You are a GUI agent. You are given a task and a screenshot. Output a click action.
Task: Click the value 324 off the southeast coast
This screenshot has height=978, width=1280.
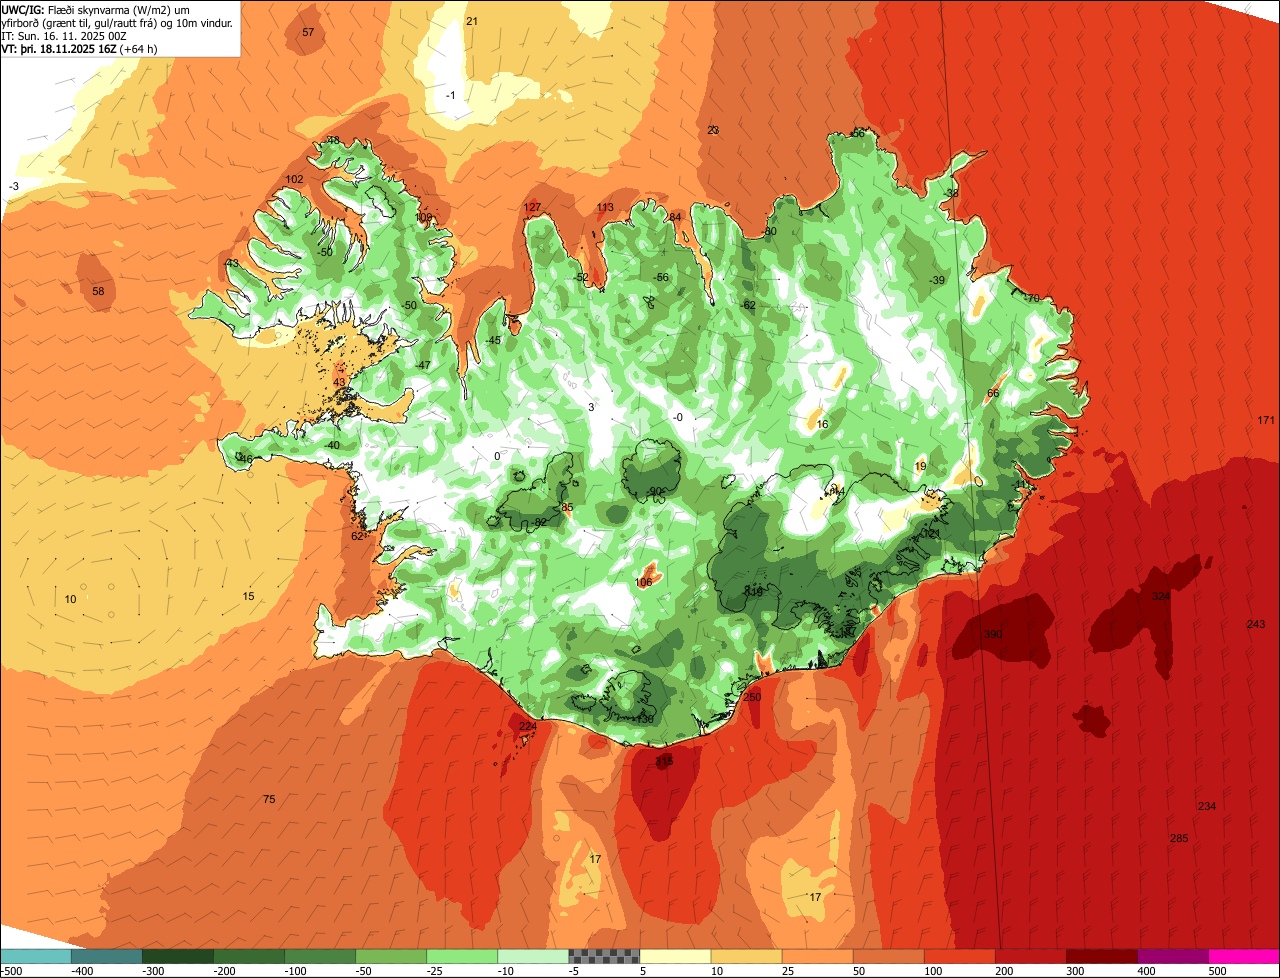tap(1160, 596)
